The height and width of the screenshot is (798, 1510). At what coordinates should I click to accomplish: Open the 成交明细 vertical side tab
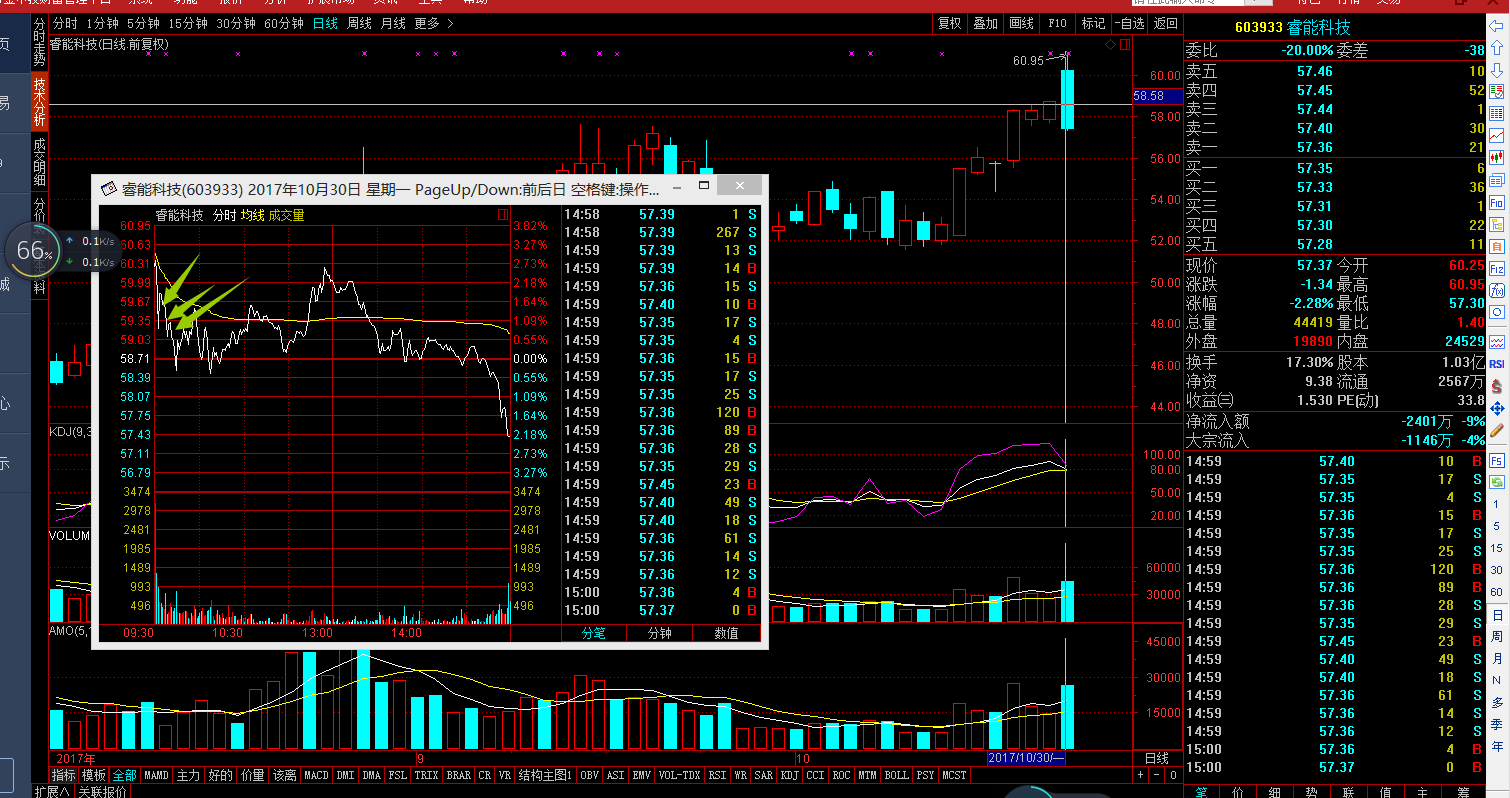coord(39,162)
